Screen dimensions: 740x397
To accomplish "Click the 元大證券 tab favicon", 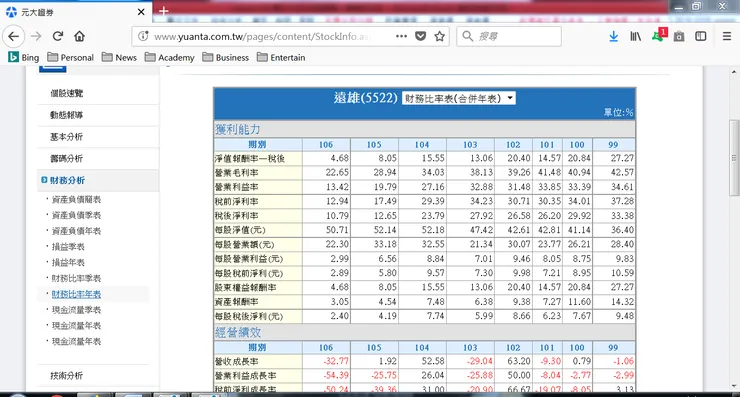I will pyautogui.click(x=11, y=12).
